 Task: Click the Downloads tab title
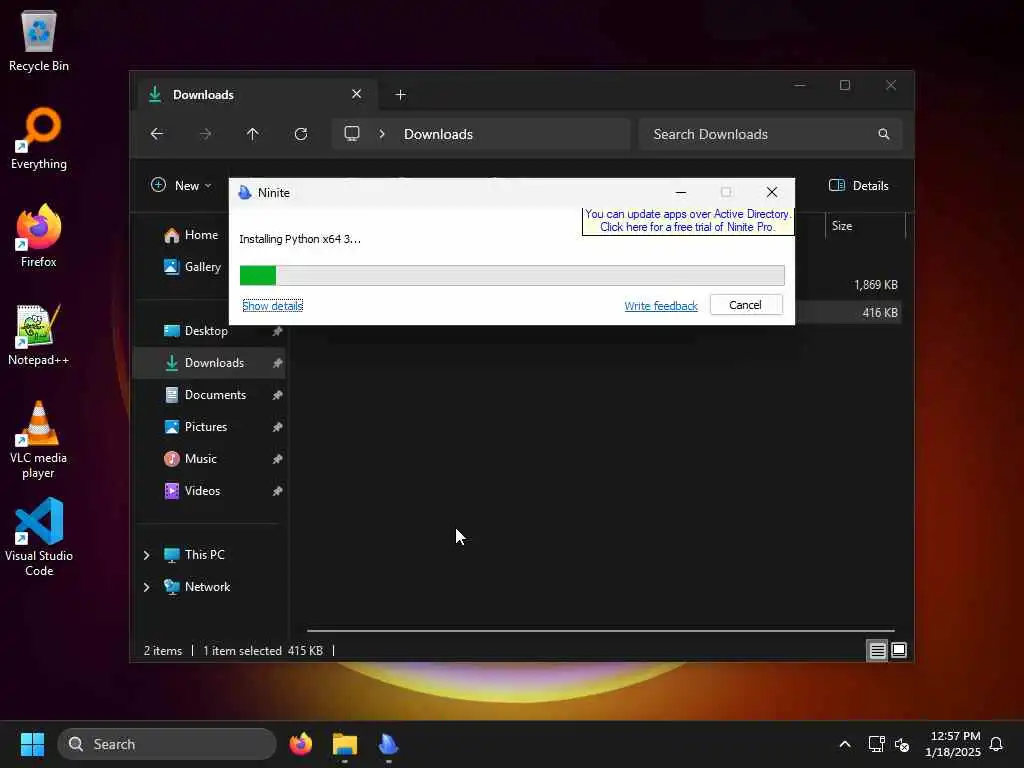203,95
